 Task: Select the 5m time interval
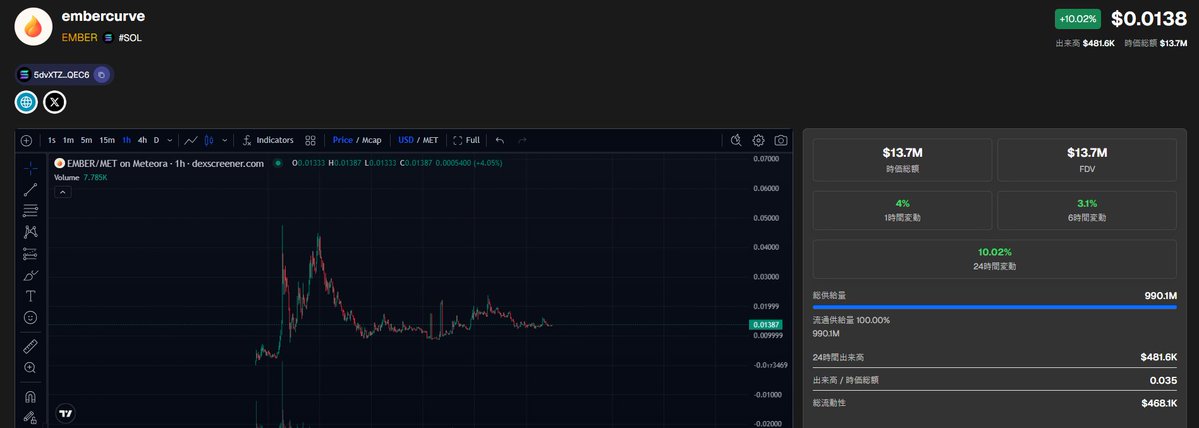[86, 141]
